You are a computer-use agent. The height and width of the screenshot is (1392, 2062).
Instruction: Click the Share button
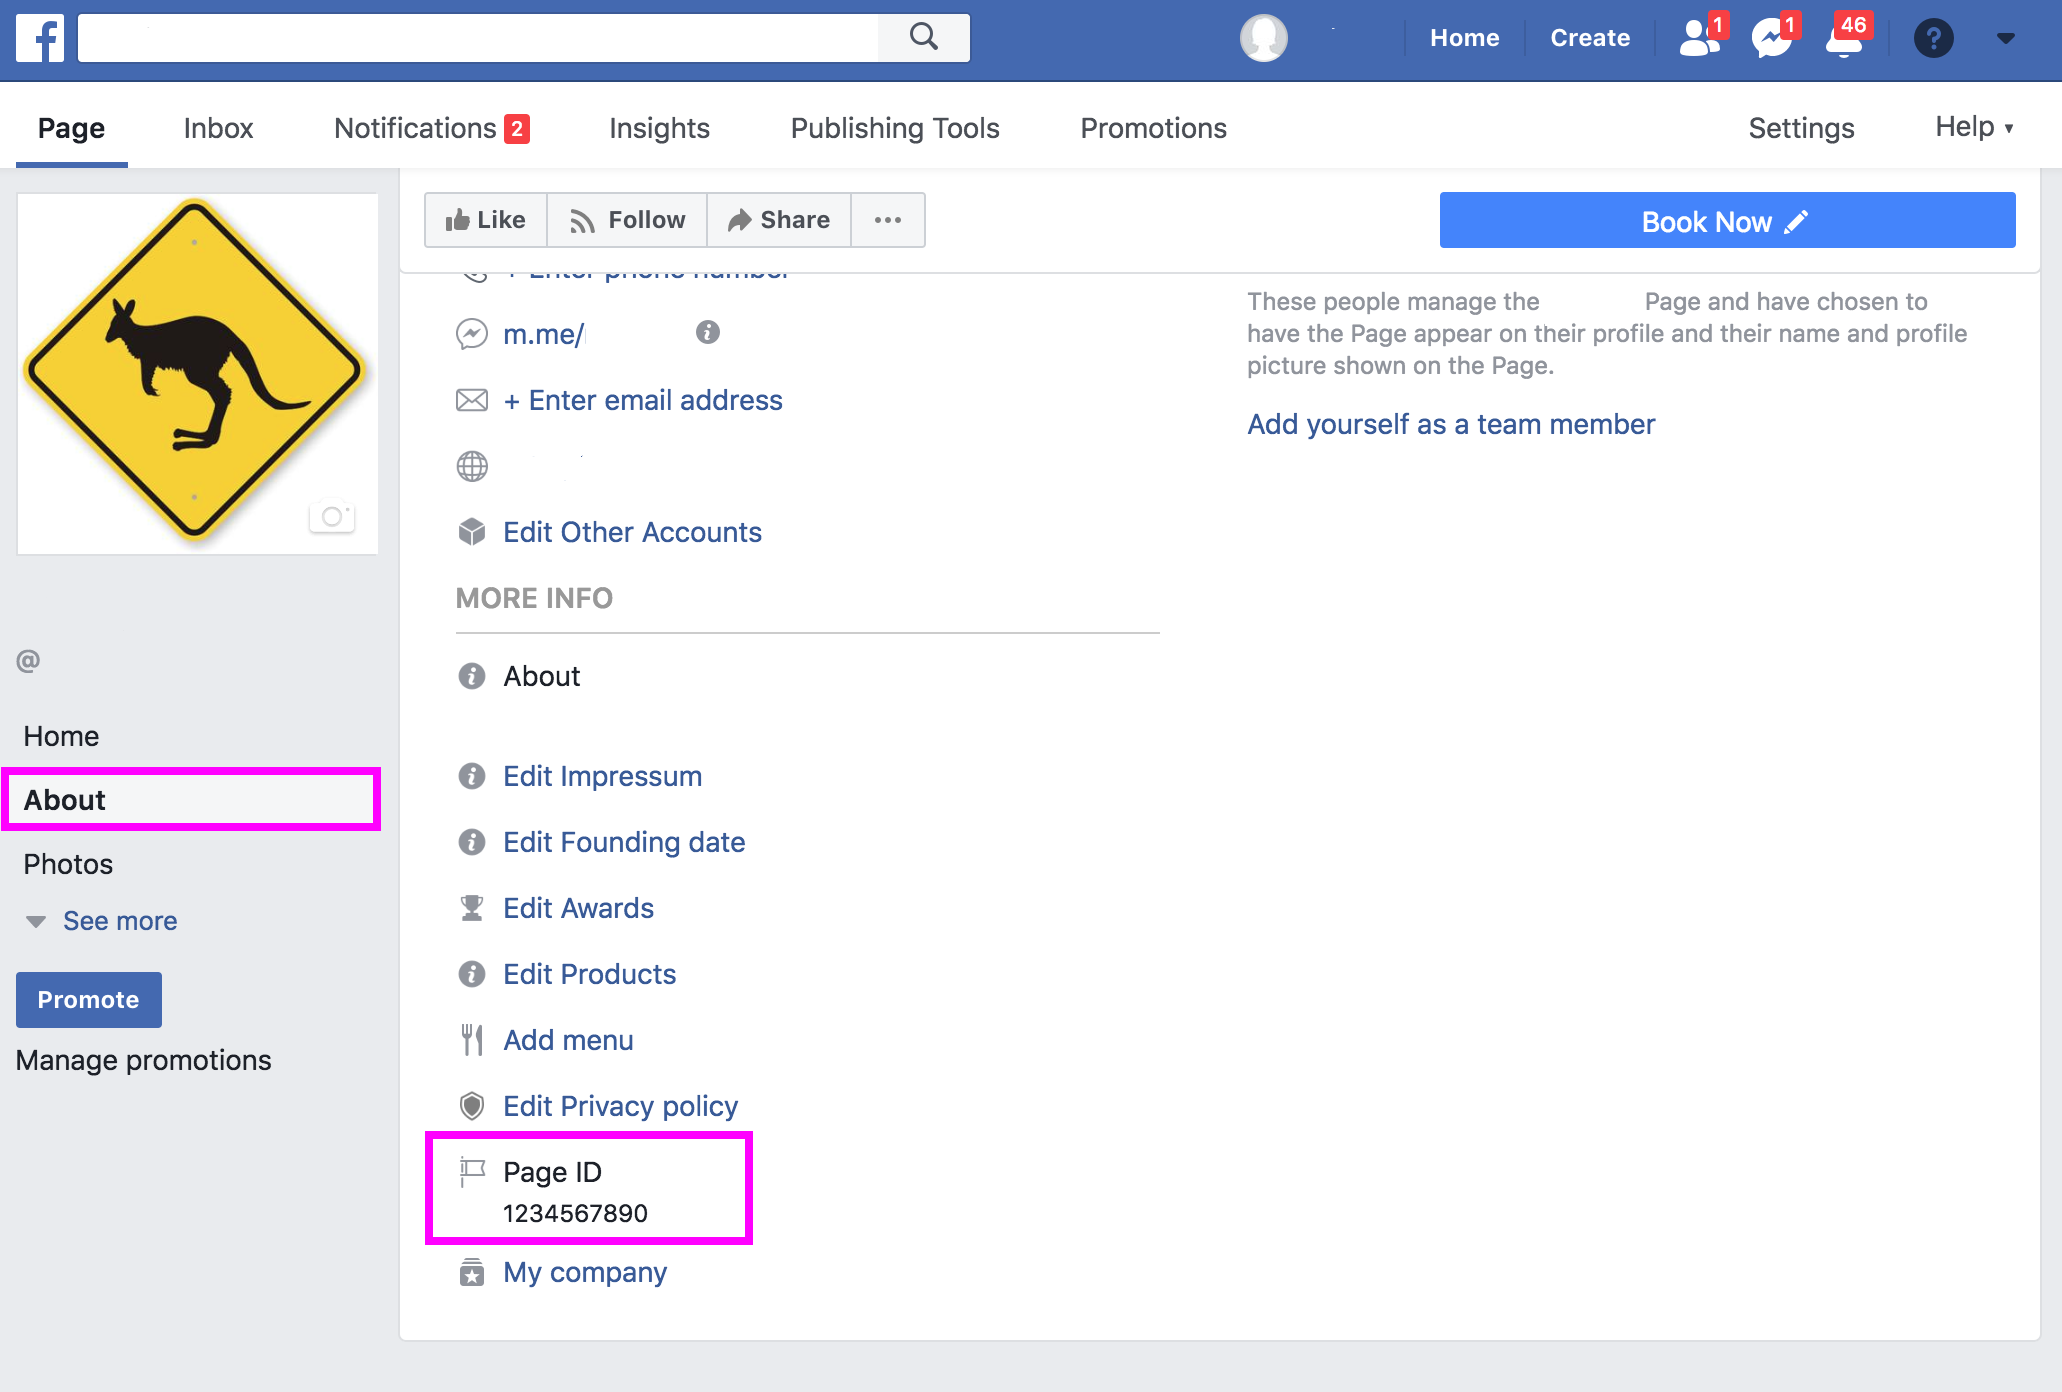[779, 220]
